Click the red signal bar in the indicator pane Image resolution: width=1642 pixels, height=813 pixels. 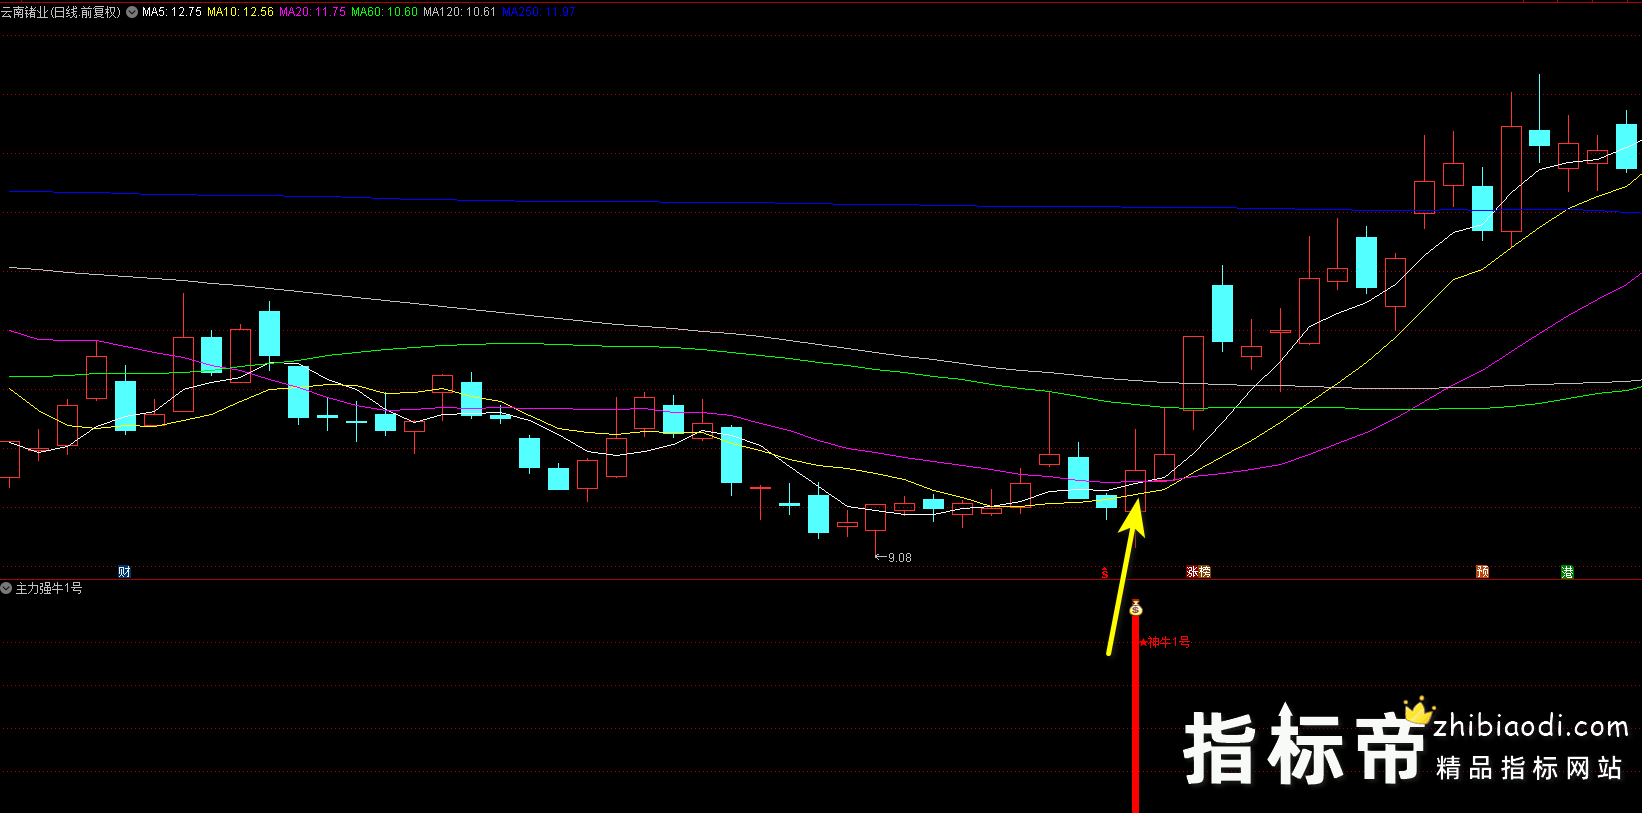1135,714
